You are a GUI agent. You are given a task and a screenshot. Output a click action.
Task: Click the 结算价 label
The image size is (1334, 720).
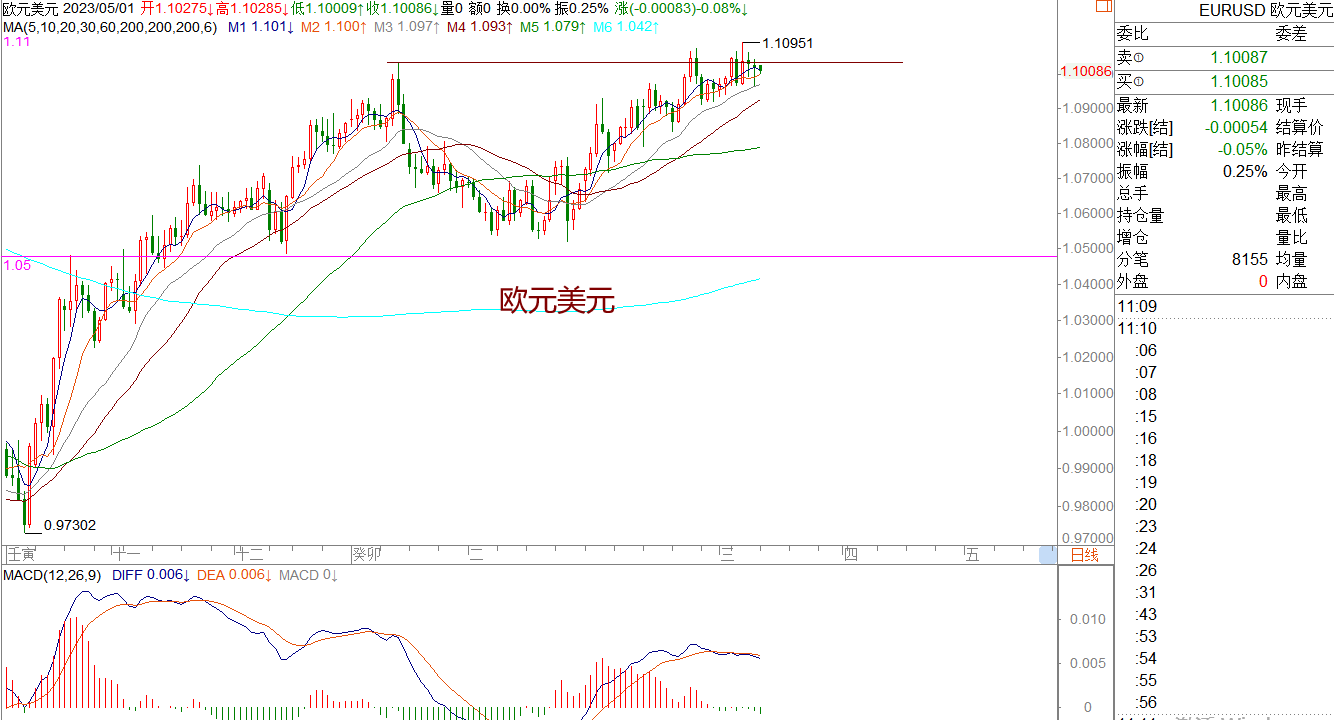click(1298, 127)
